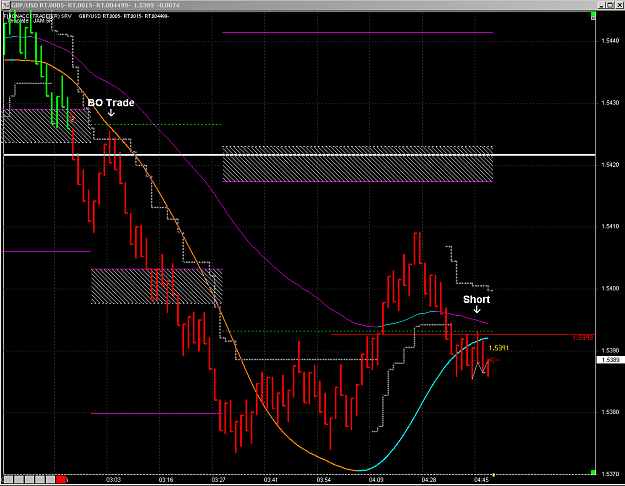Screen dimensions: 625x486
Task: Select the 'BO Trade' annotation label
Action: tap(111, 103)
